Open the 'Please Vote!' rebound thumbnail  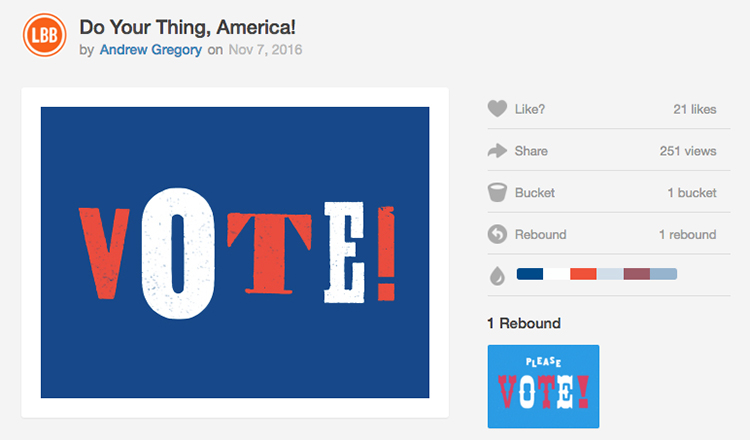point(543,386)
